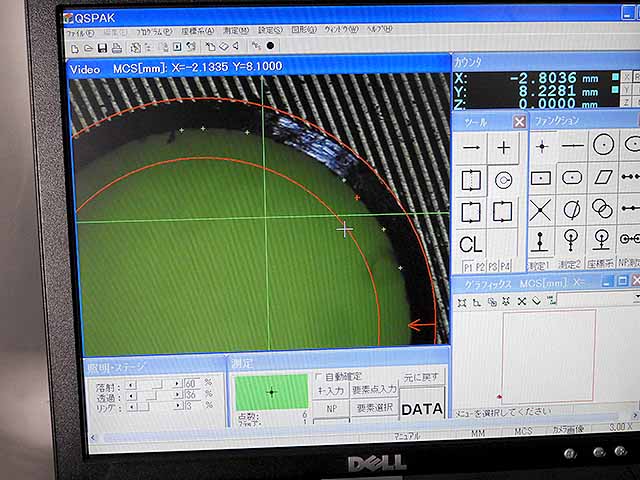Choose the line measurement function icon
This screenshot has width=640, height=480.
point(572,145)
